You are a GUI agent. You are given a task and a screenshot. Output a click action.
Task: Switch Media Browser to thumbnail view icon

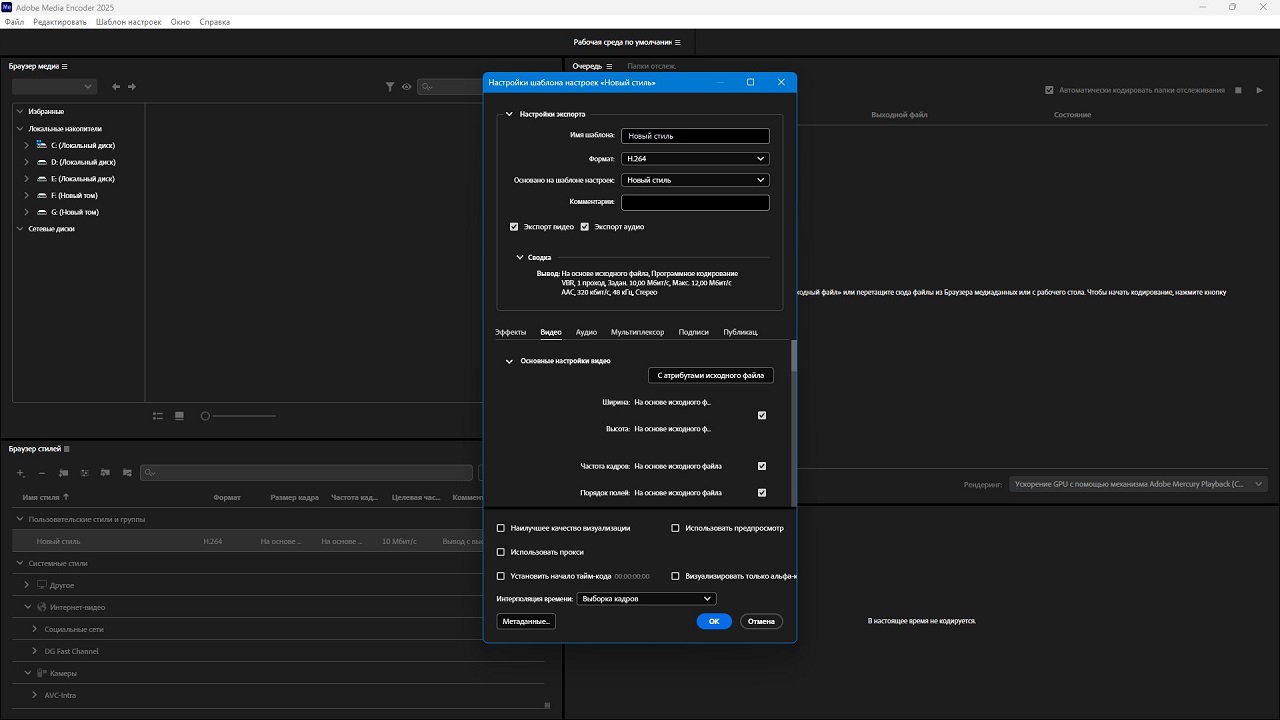tap(179, 416)
